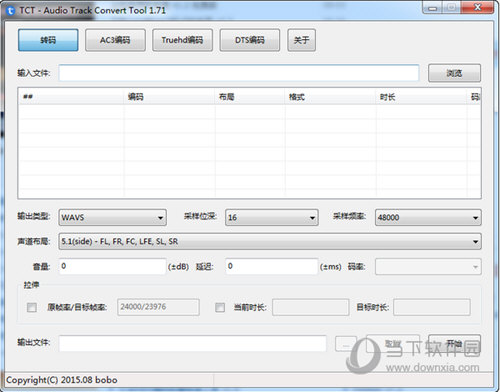Click the ## column header
500x392 pixels.
(71, 97)
